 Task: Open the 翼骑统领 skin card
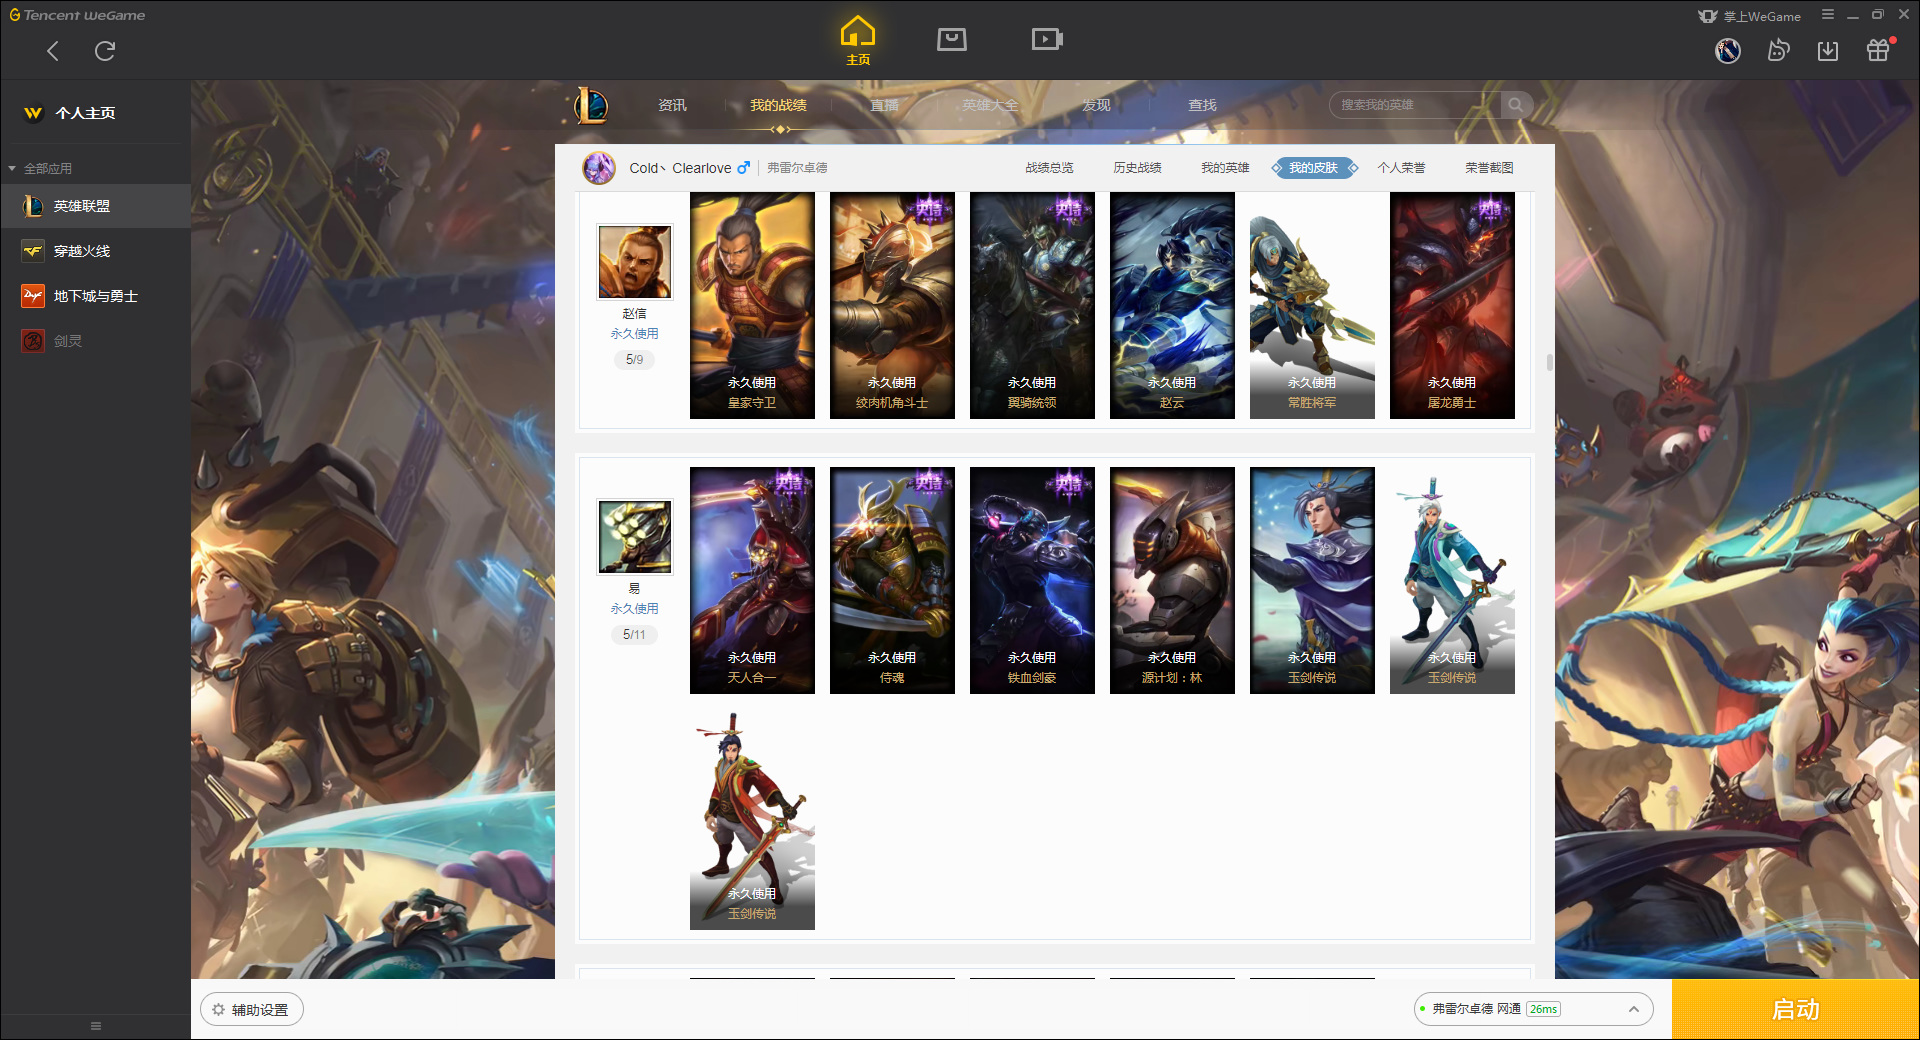(x=1032, y=306)
